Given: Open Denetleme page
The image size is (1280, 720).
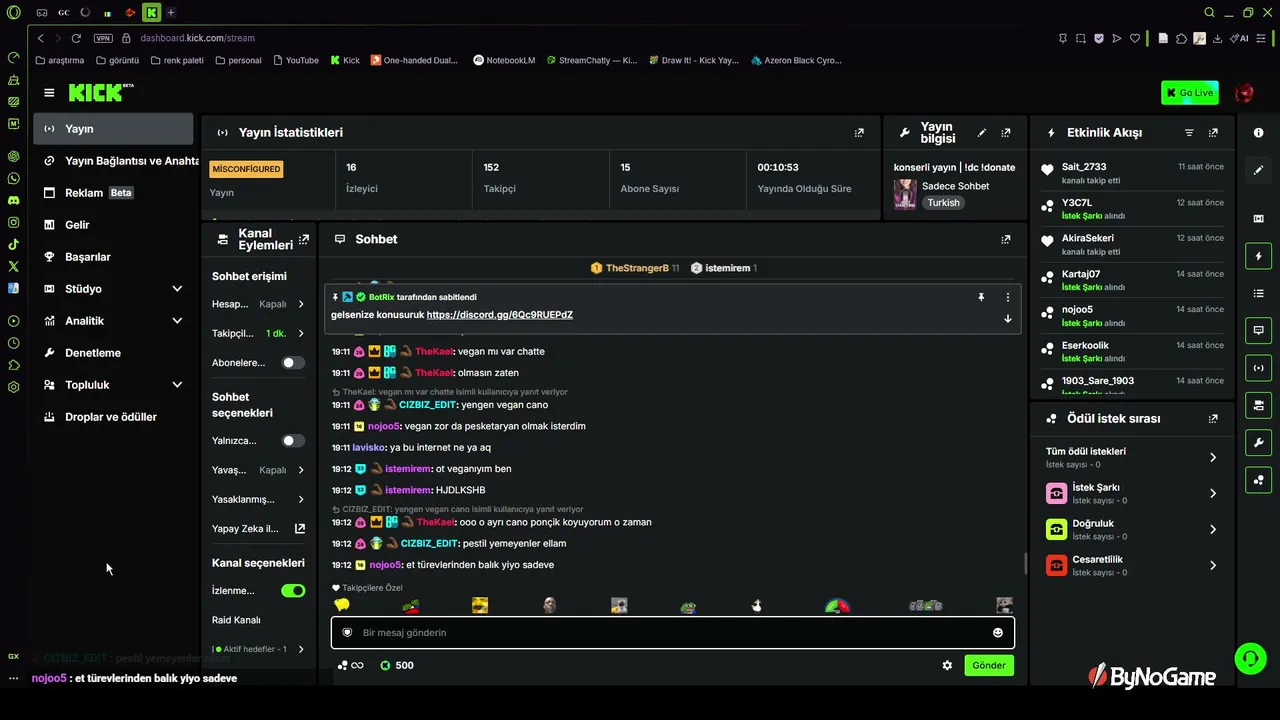Looking at the screenshot, I should click(113, 353).
